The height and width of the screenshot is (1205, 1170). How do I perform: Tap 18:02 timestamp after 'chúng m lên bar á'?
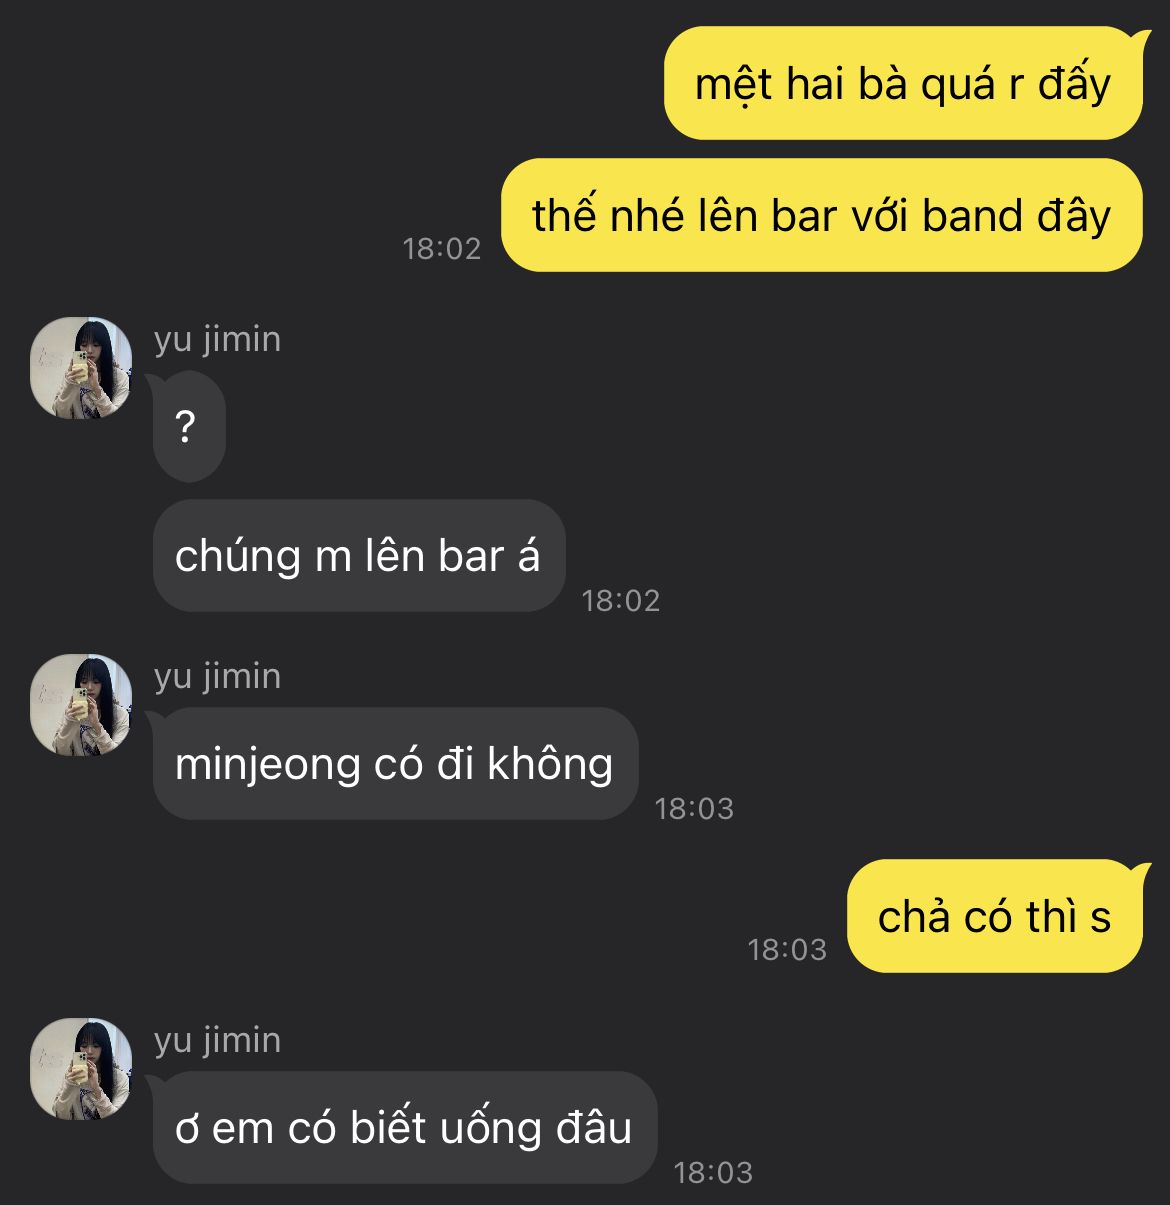click(x=621, y=601)
